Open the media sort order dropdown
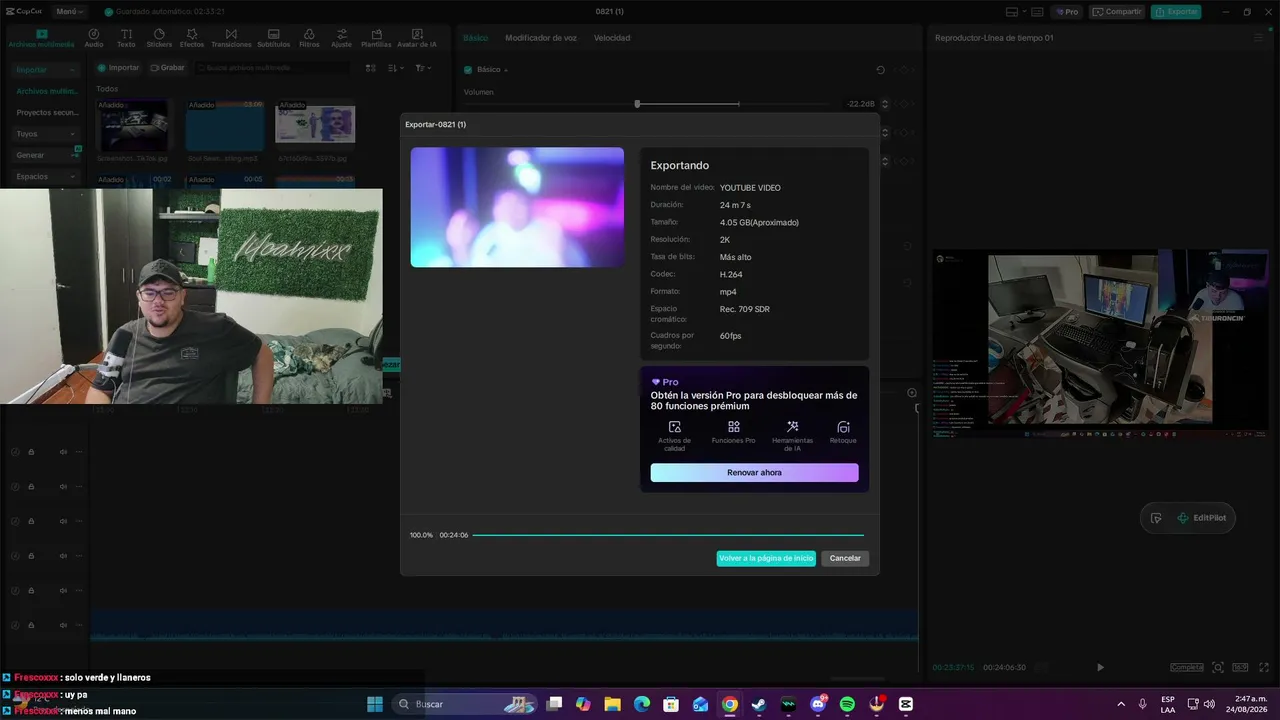 396,68
